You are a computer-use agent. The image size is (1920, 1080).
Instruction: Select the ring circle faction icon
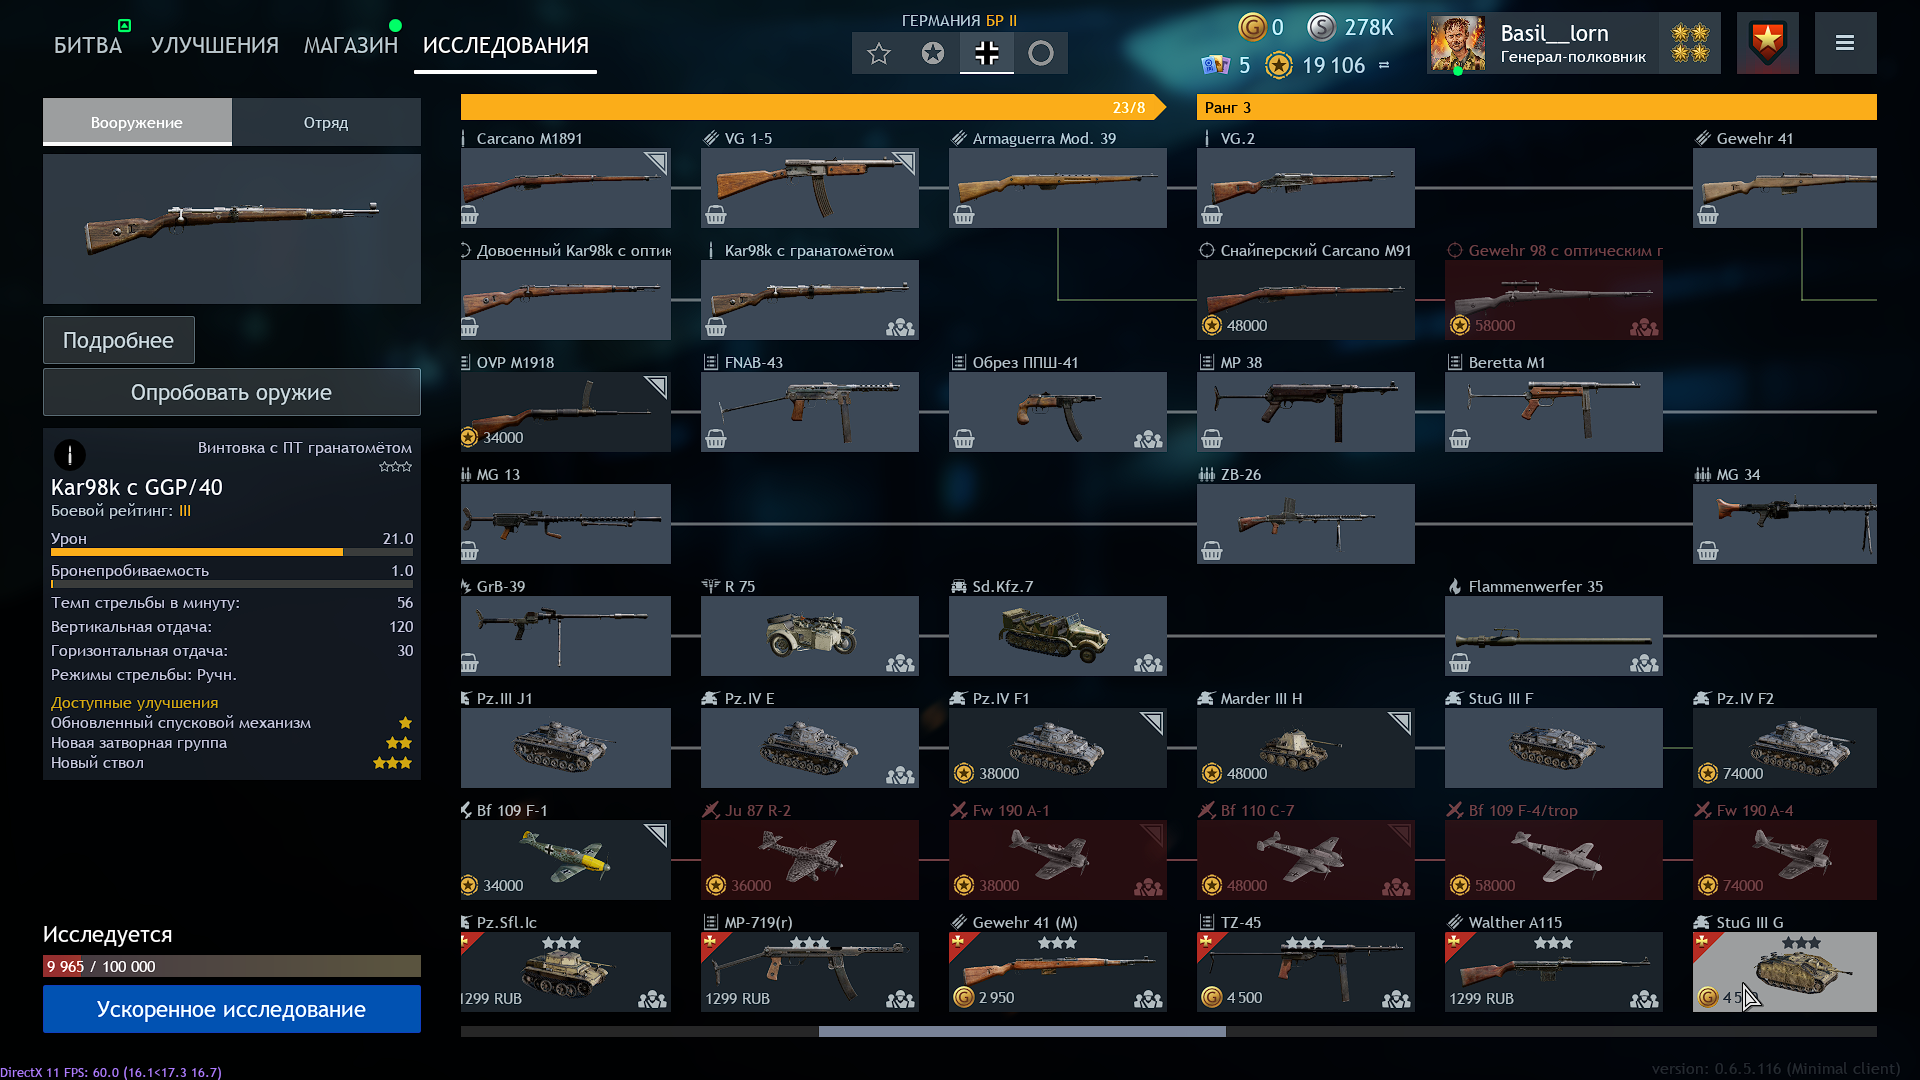(1040, 53)
